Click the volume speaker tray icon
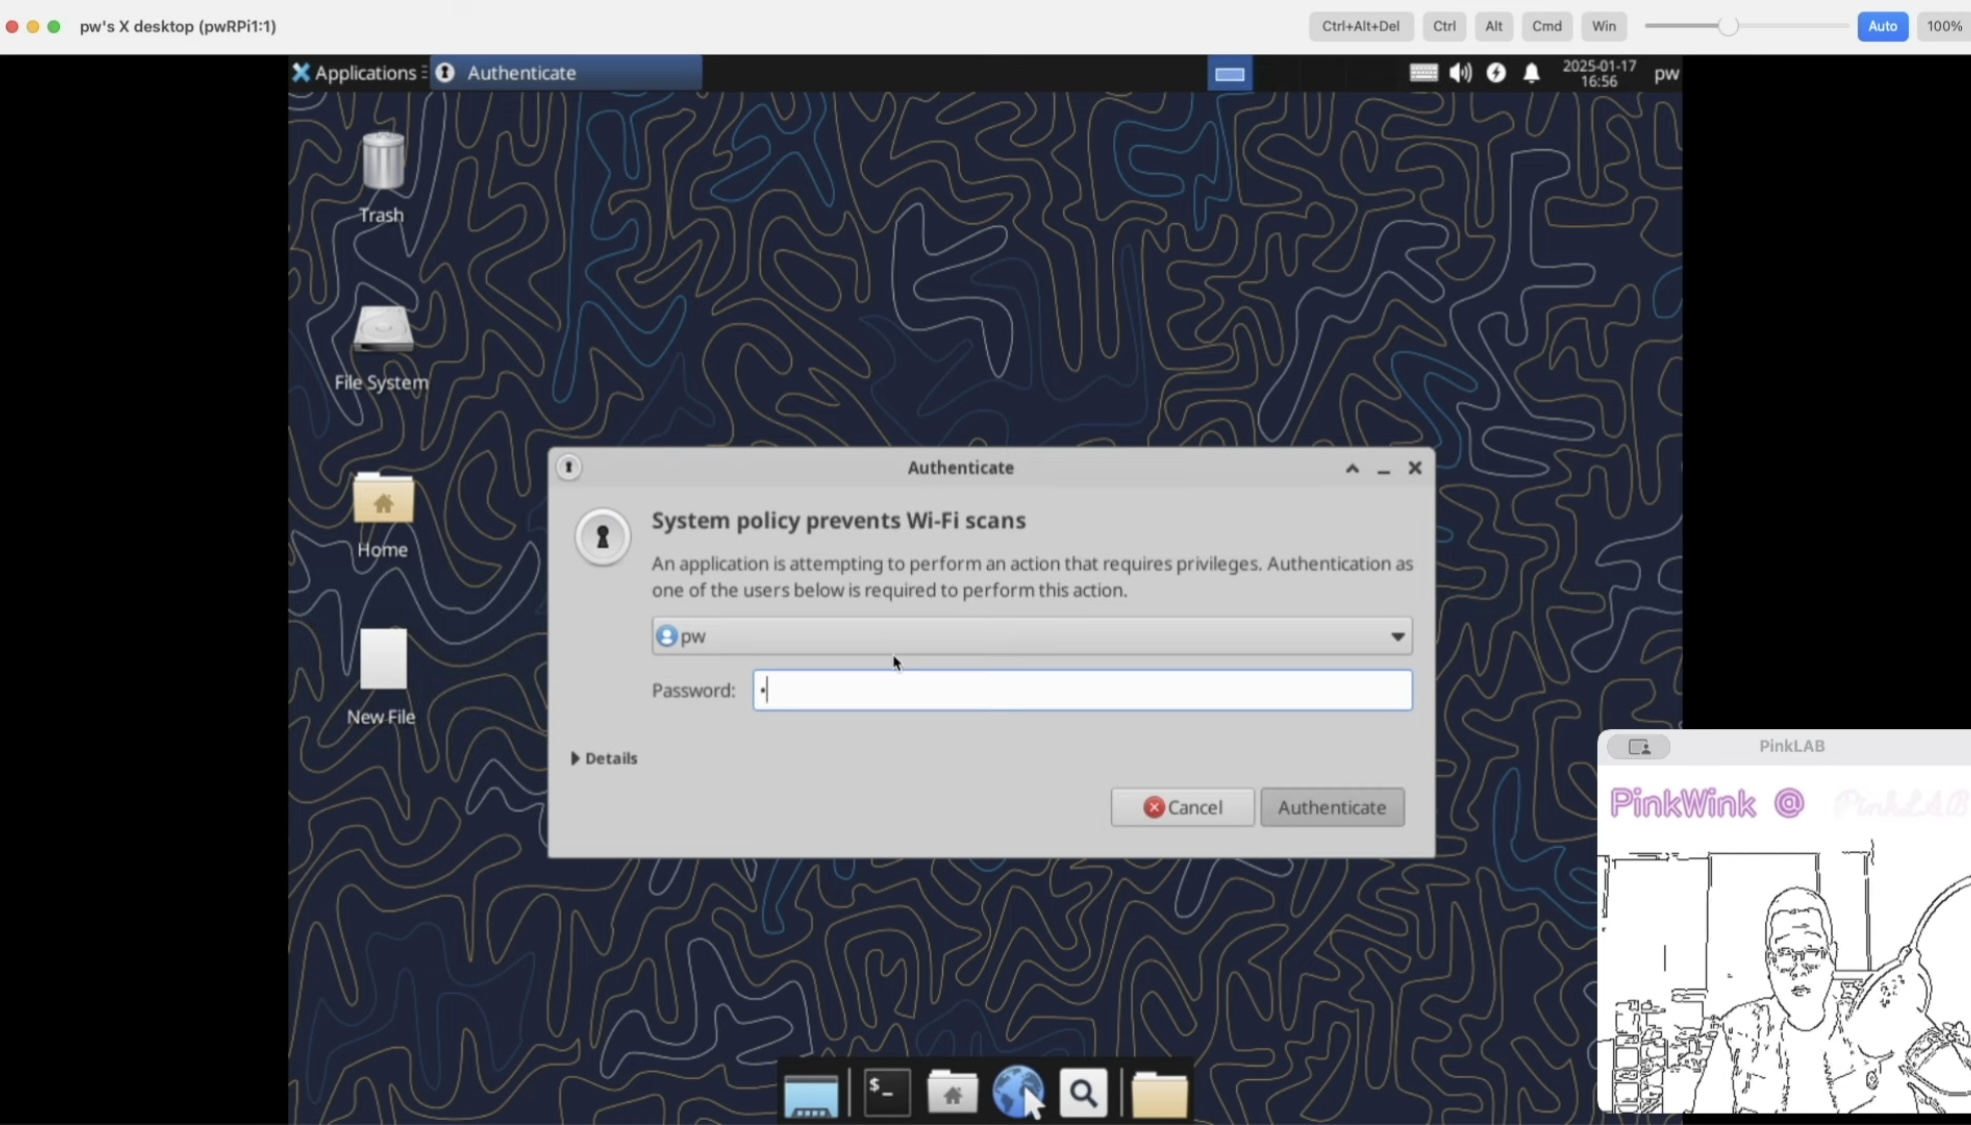Viewport: 1971px width, 1125px height. pyautogui.click(x=1460, y=73)
